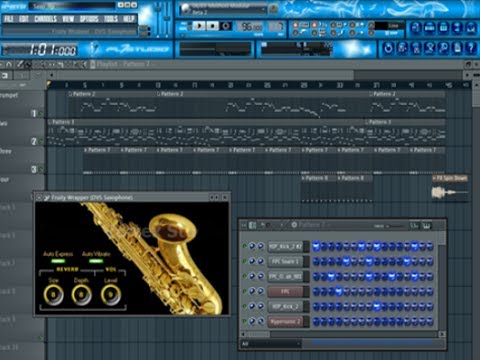Image resolution: width=480 pixels, height=360 pixels.
Task: Mute the FPC Snare 1 channel
Action: click(244, 261)
